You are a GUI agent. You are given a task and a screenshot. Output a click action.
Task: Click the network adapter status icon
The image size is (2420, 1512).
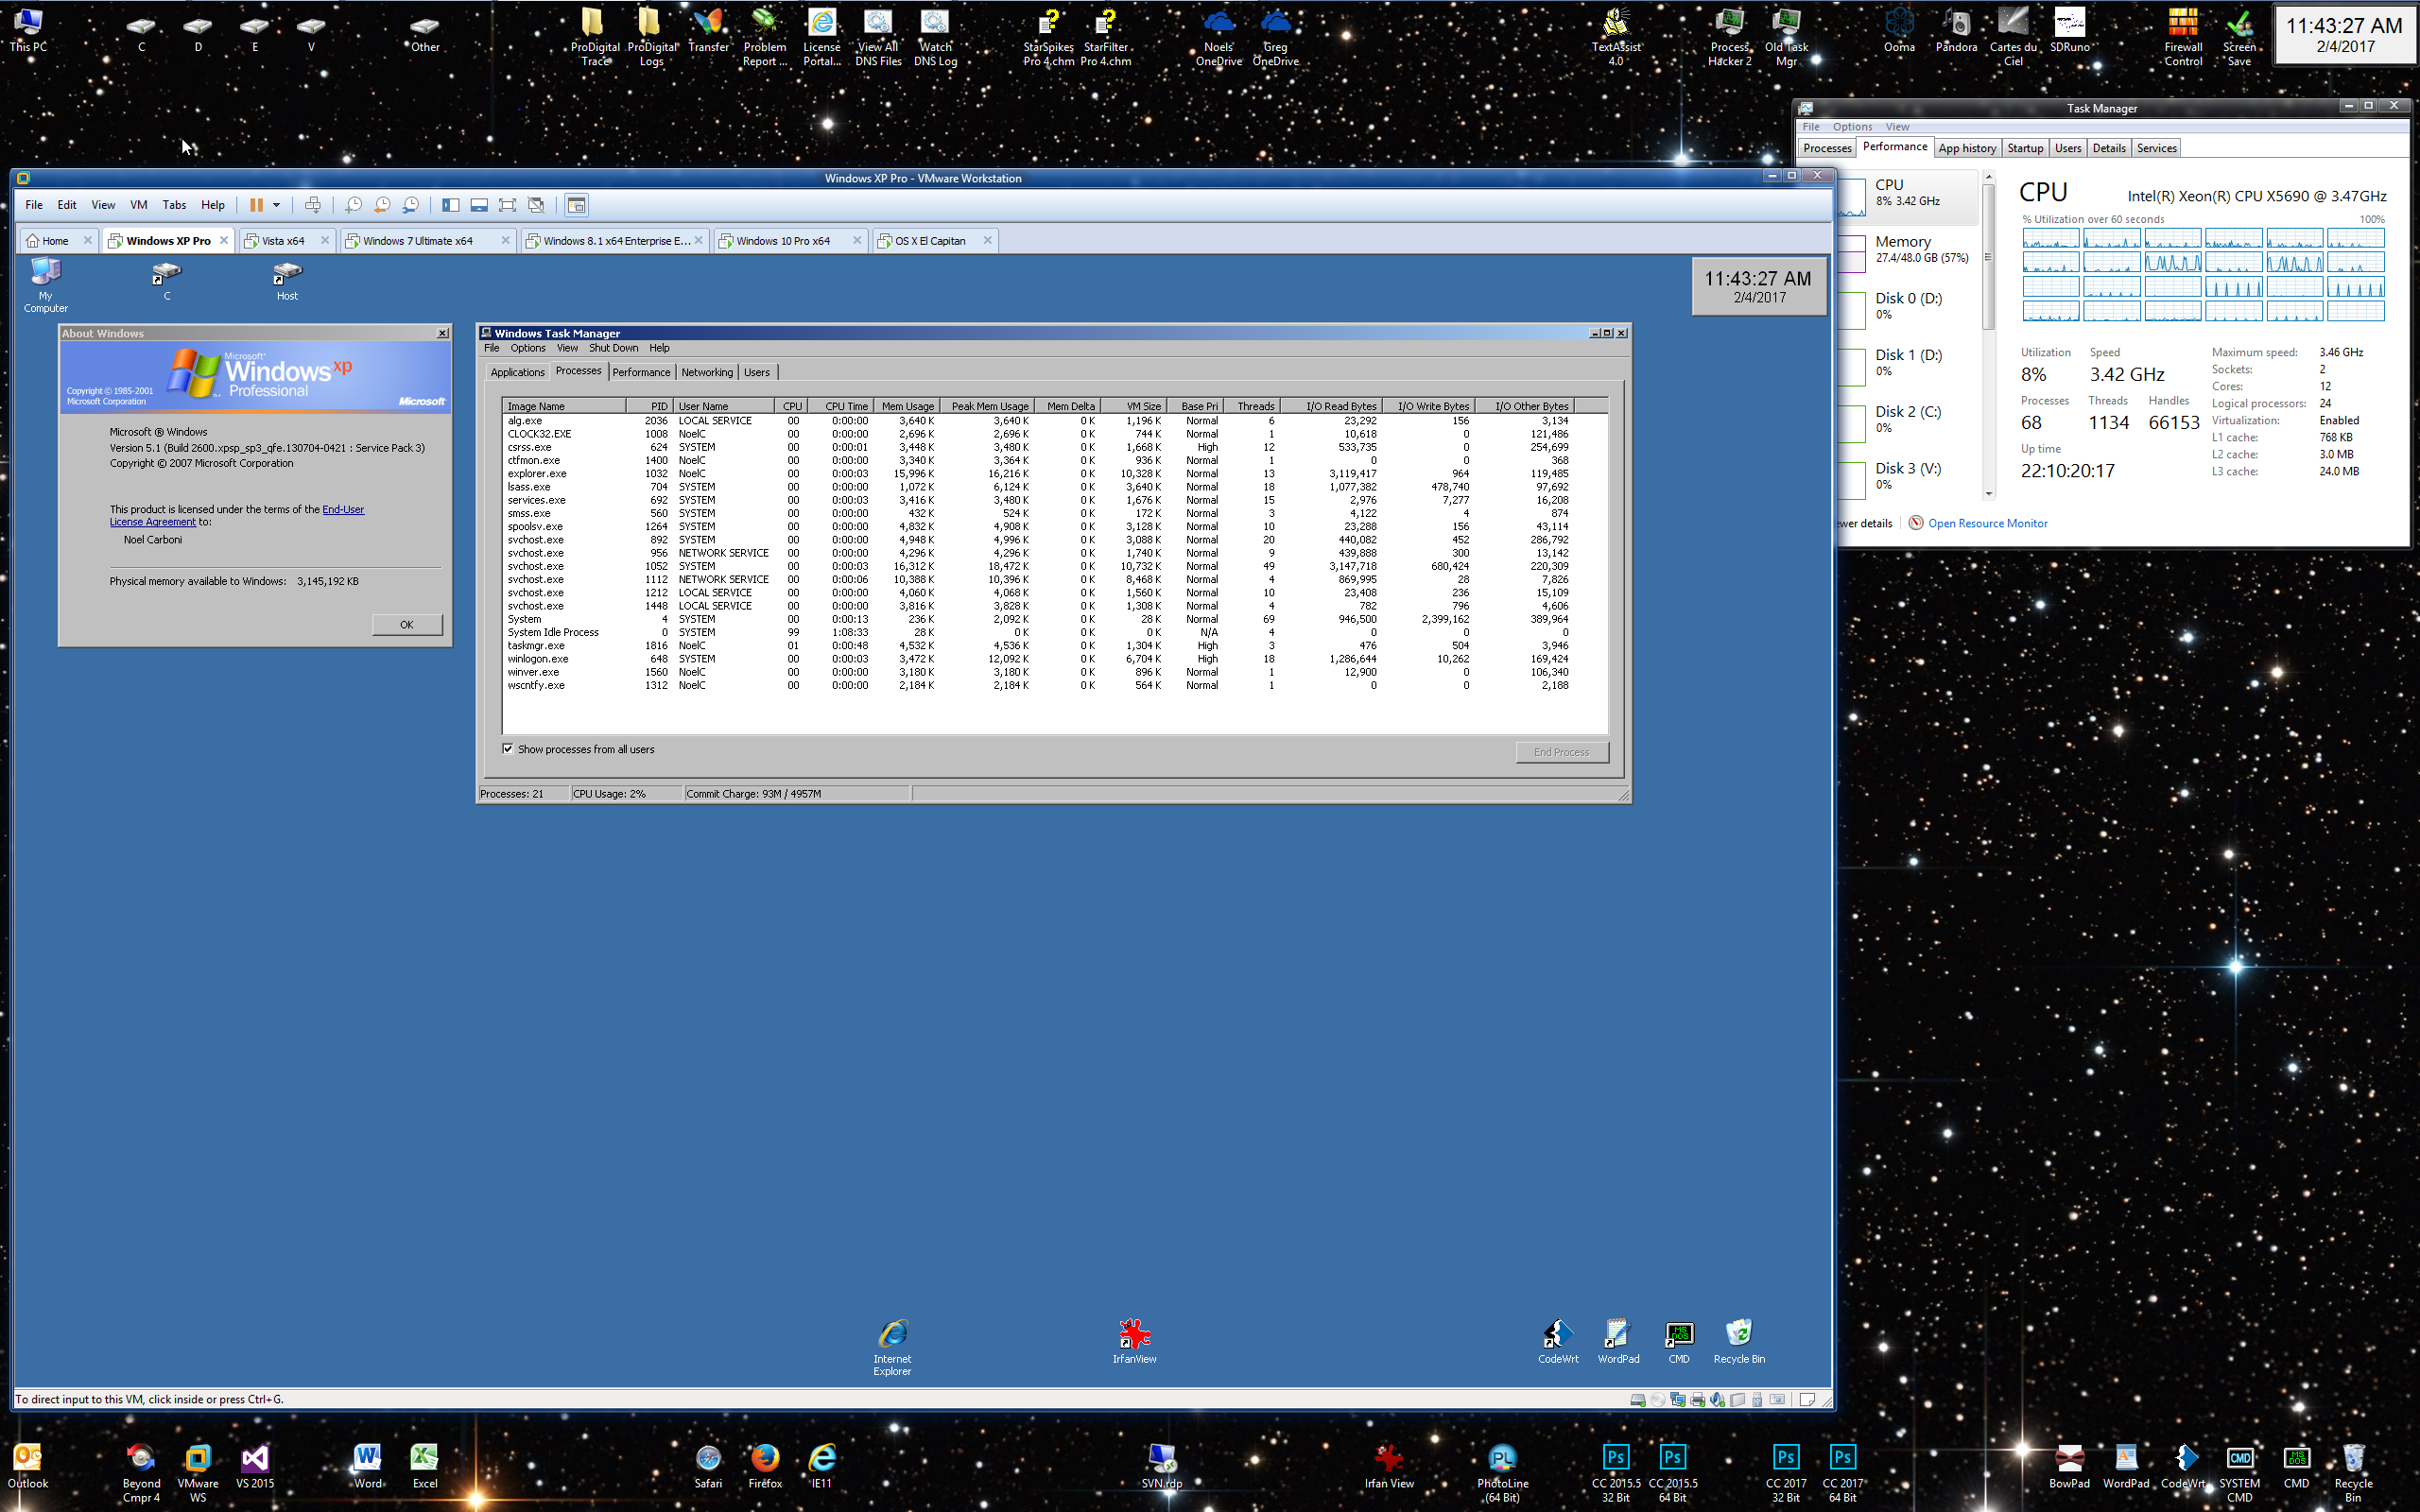click(1678, 1399)
